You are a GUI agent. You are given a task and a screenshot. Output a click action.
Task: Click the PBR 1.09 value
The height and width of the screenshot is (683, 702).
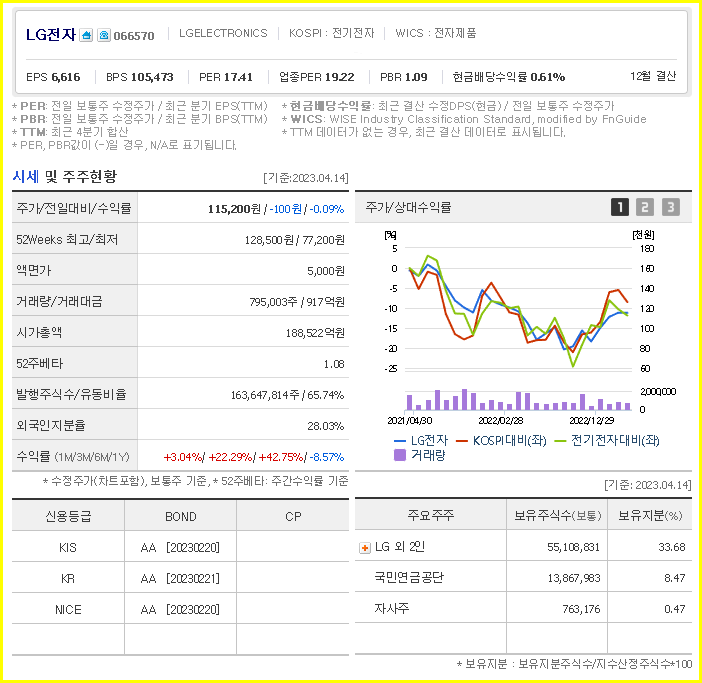[403, 77]
